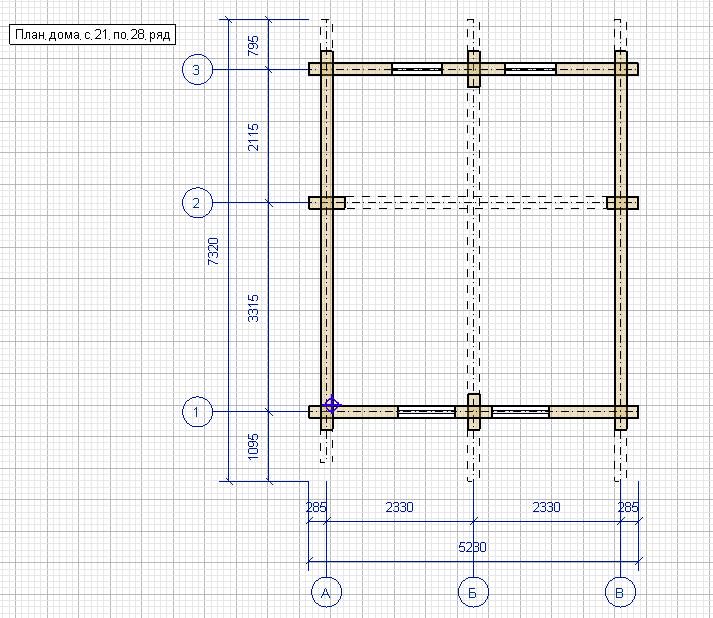Select the total width dimension 5230
This screenshot has height=618, width=713.
pyautogui.click(x=472, y=547)
